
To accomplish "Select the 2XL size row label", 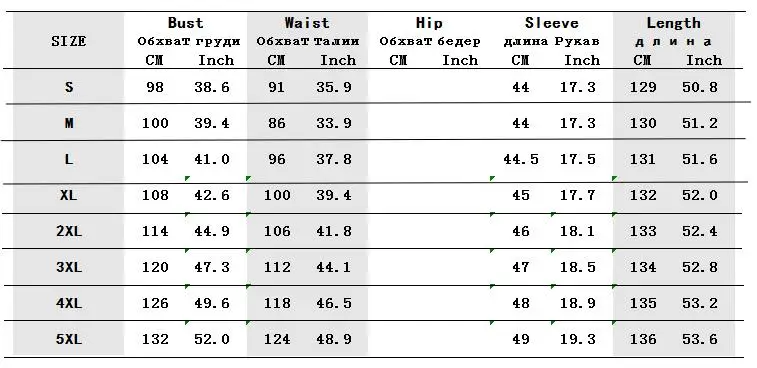I will [x=69, y=231].
